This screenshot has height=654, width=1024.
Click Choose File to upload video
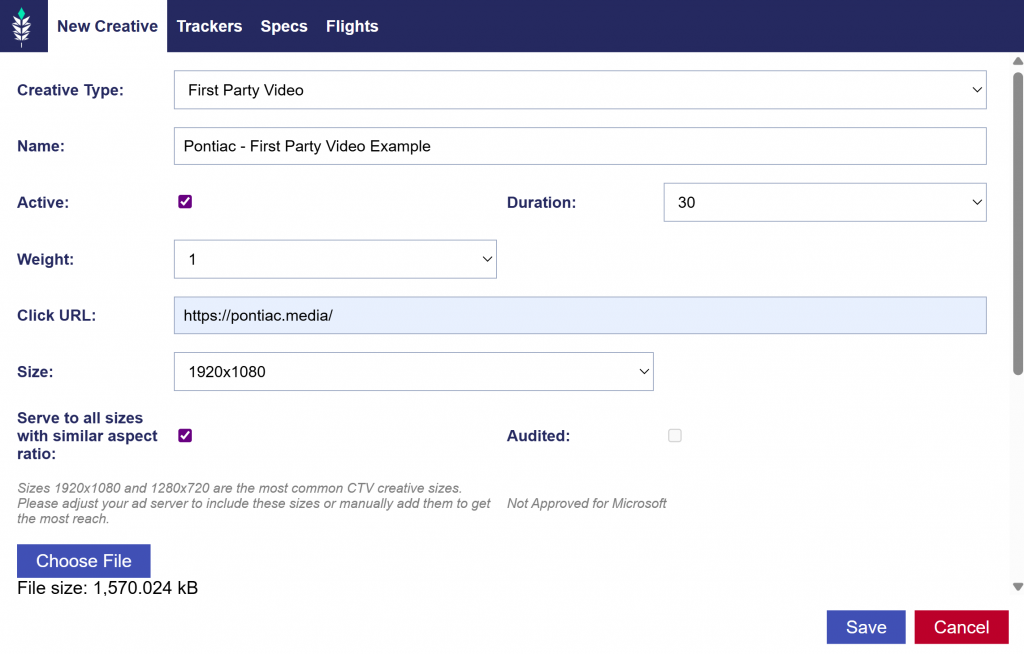coord(84,561)
